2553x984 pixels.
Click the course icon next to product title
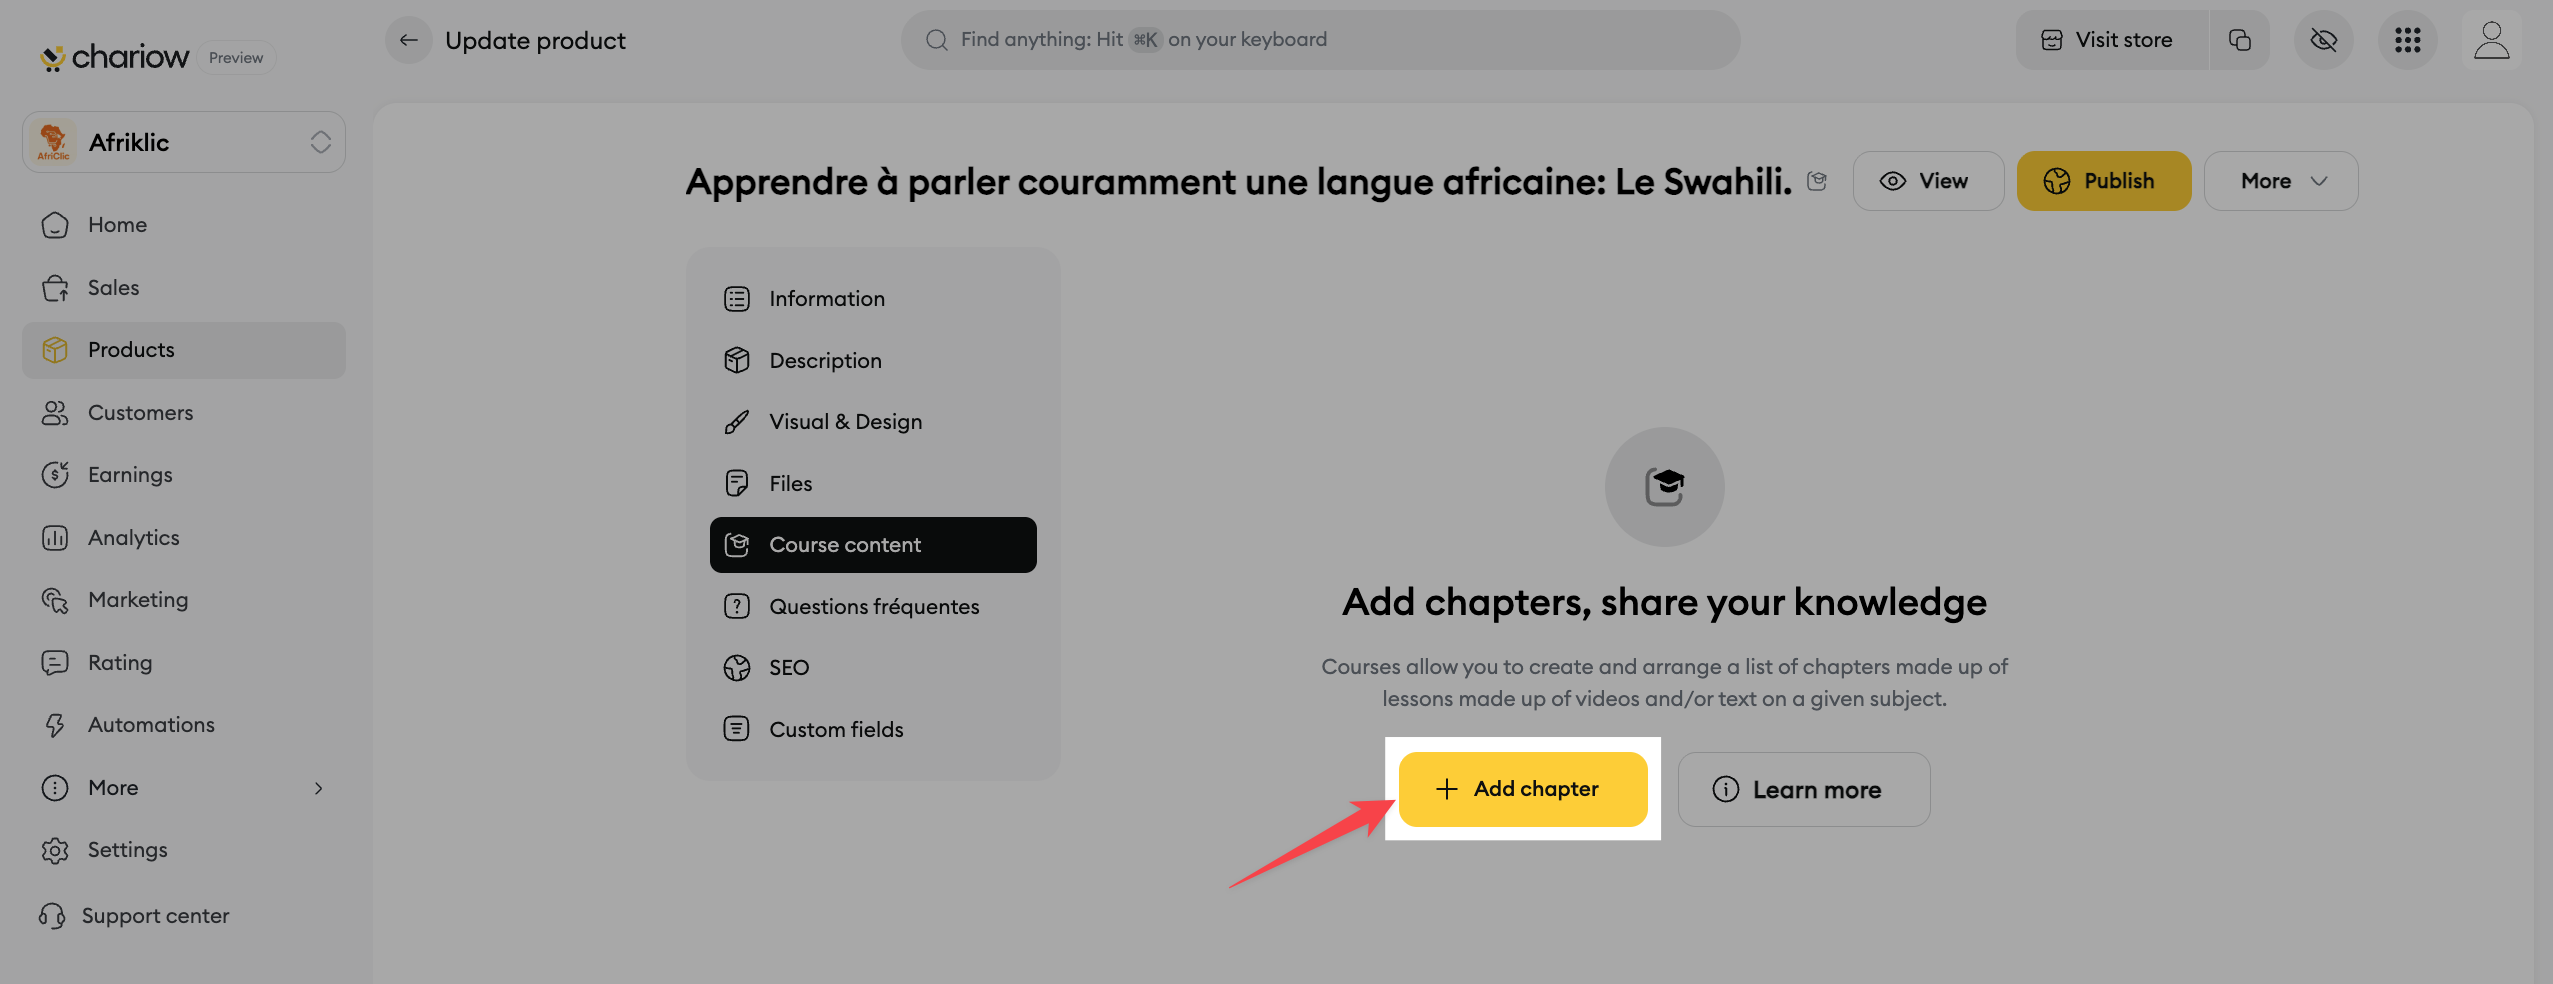(1817, 181)
